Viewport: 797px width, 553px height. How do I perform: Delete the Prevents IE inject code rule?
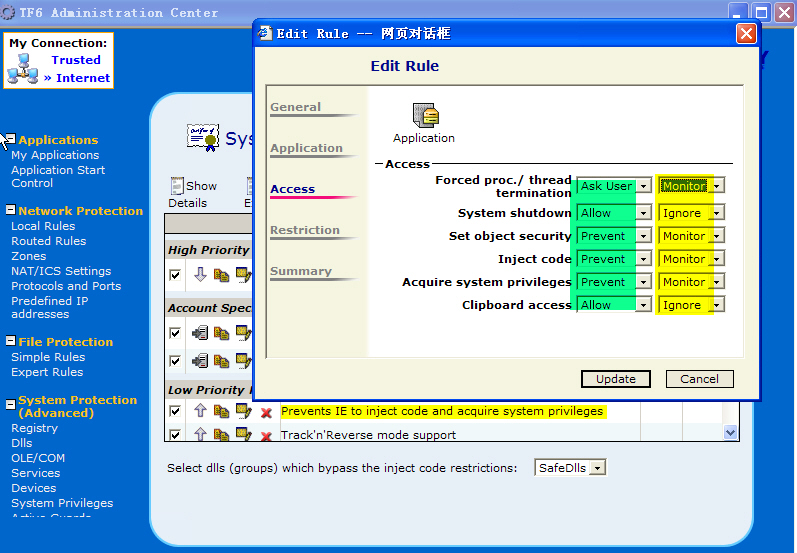coord(266,412)
